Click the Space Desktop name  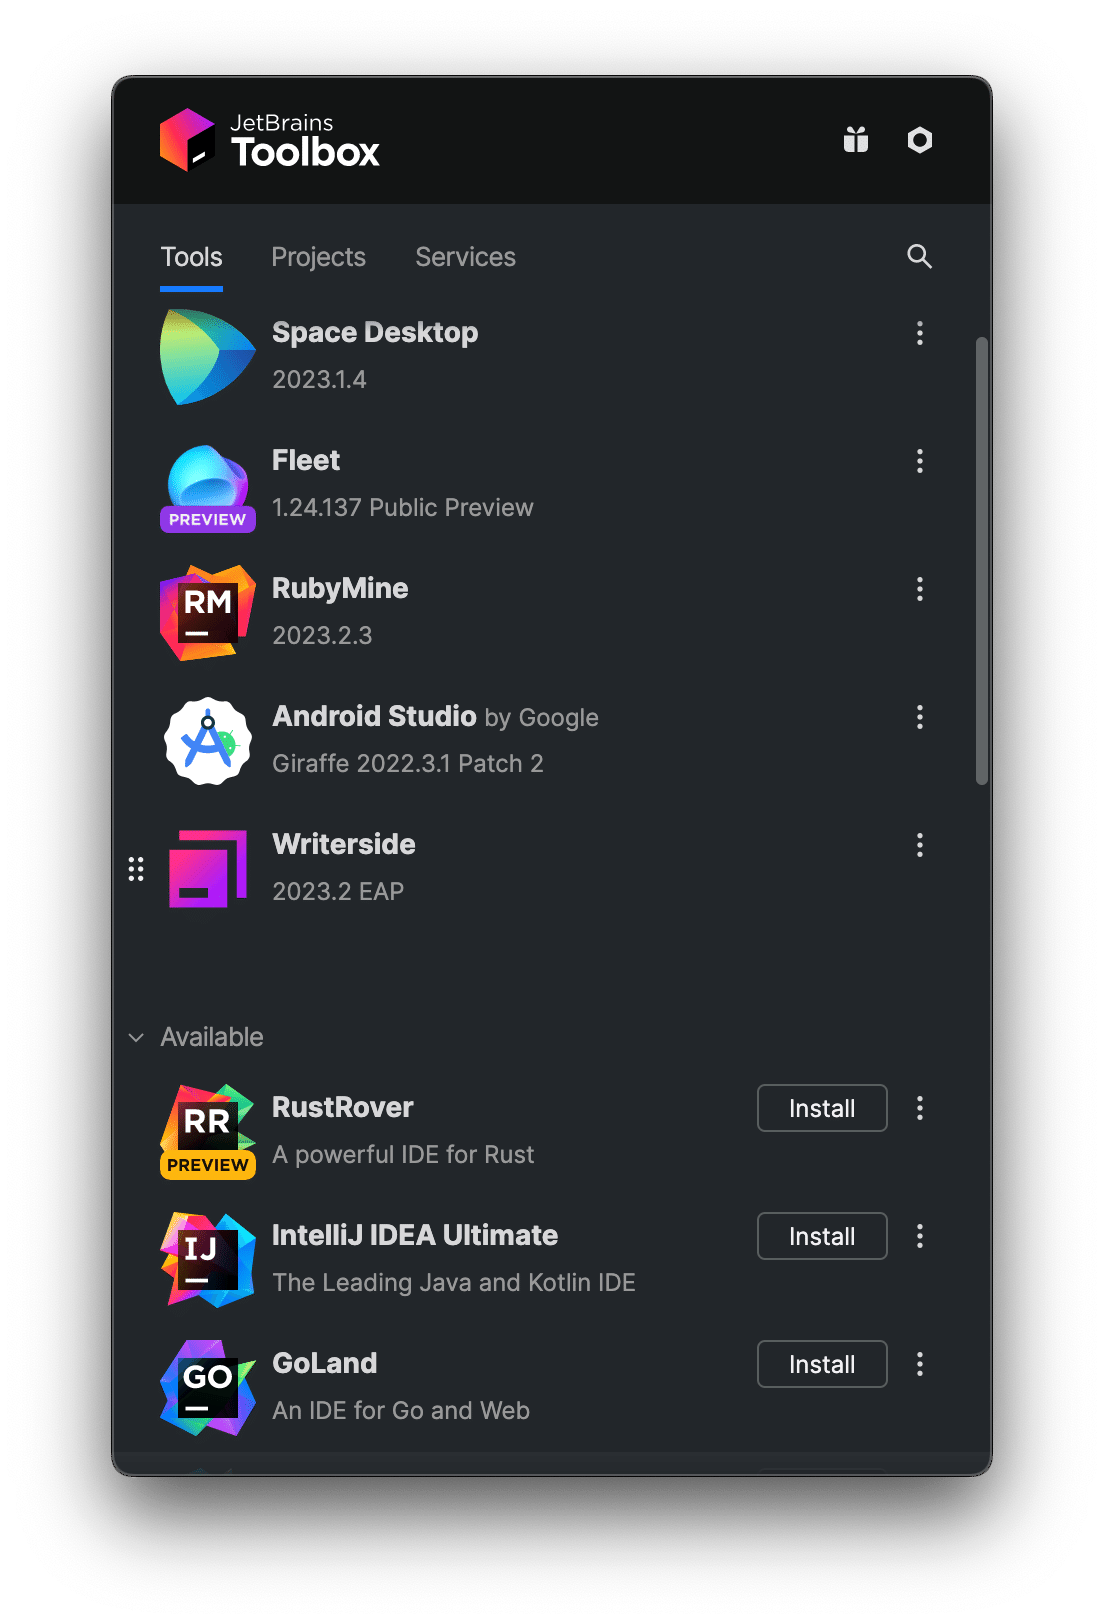(375, 333)
